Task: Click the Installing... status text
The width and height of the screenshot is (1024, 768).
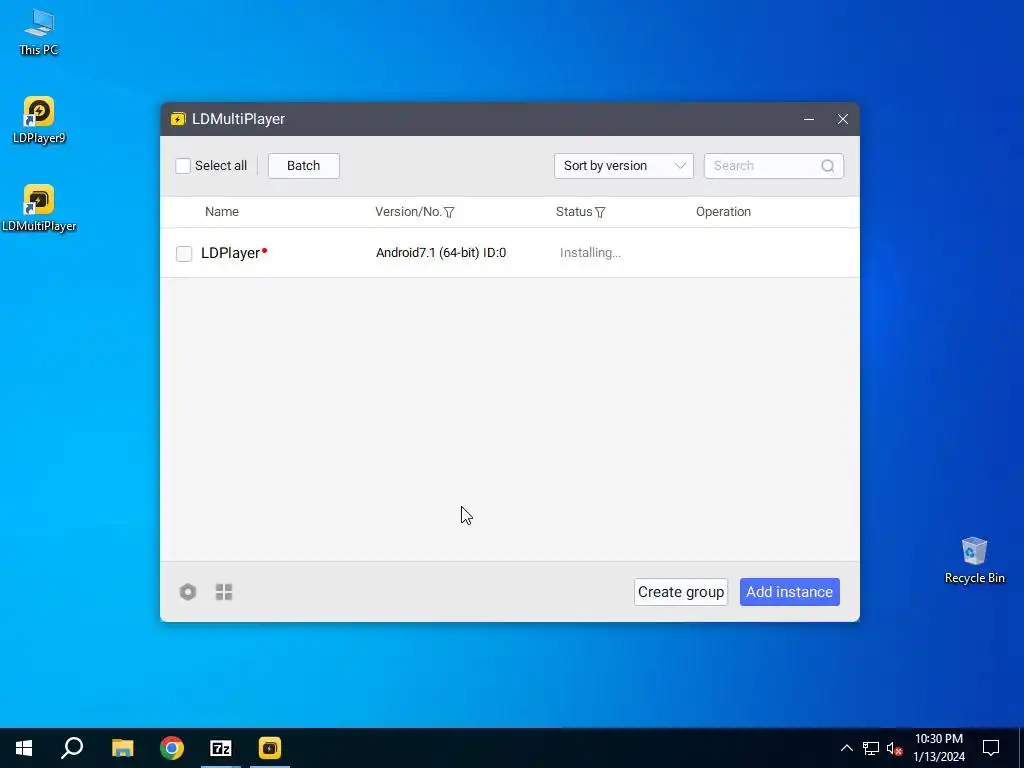Action: point(590,253)
